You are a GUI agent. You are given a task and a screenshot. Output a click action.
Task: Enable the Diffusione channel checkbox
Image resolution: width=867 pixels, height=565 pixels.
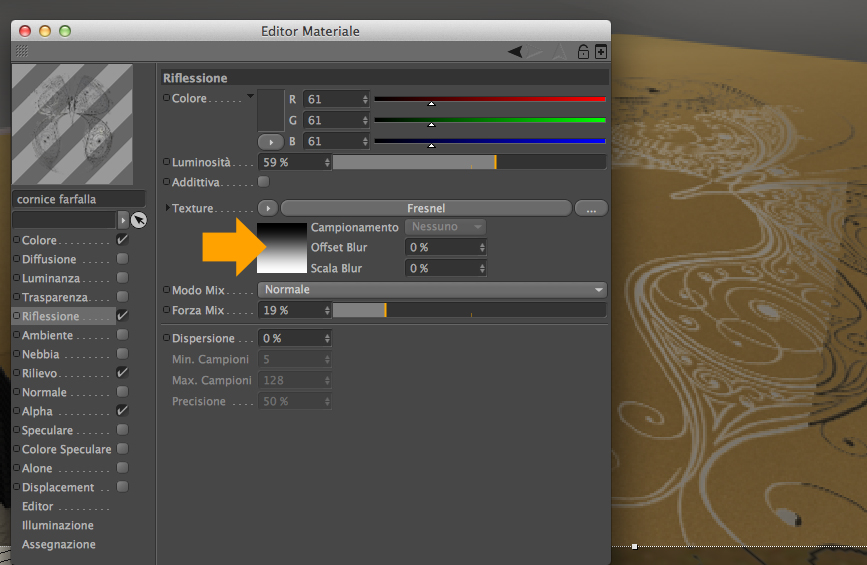(x=123, y=259)
